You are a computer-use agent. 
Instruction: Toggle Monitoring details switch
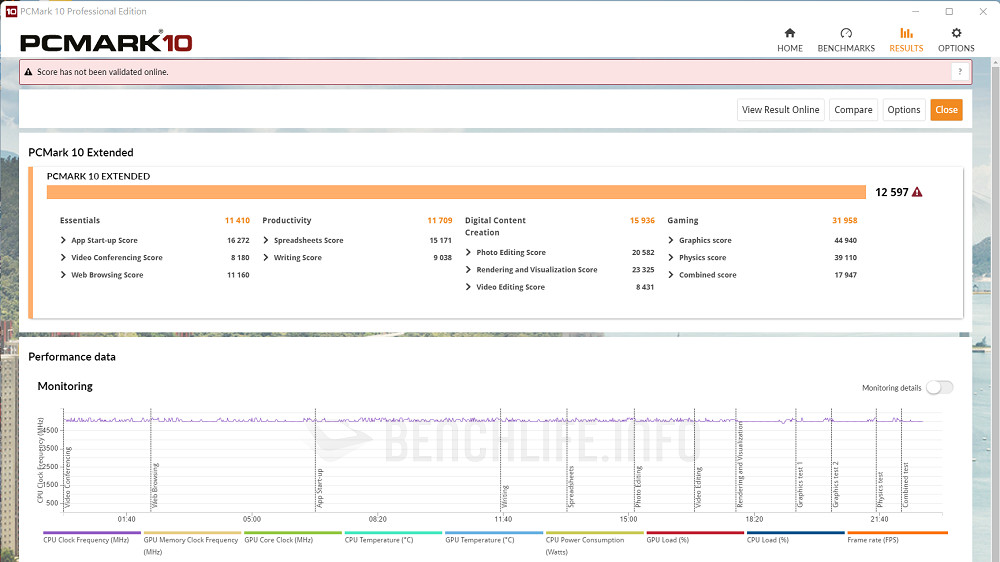(x=939, y=388)
